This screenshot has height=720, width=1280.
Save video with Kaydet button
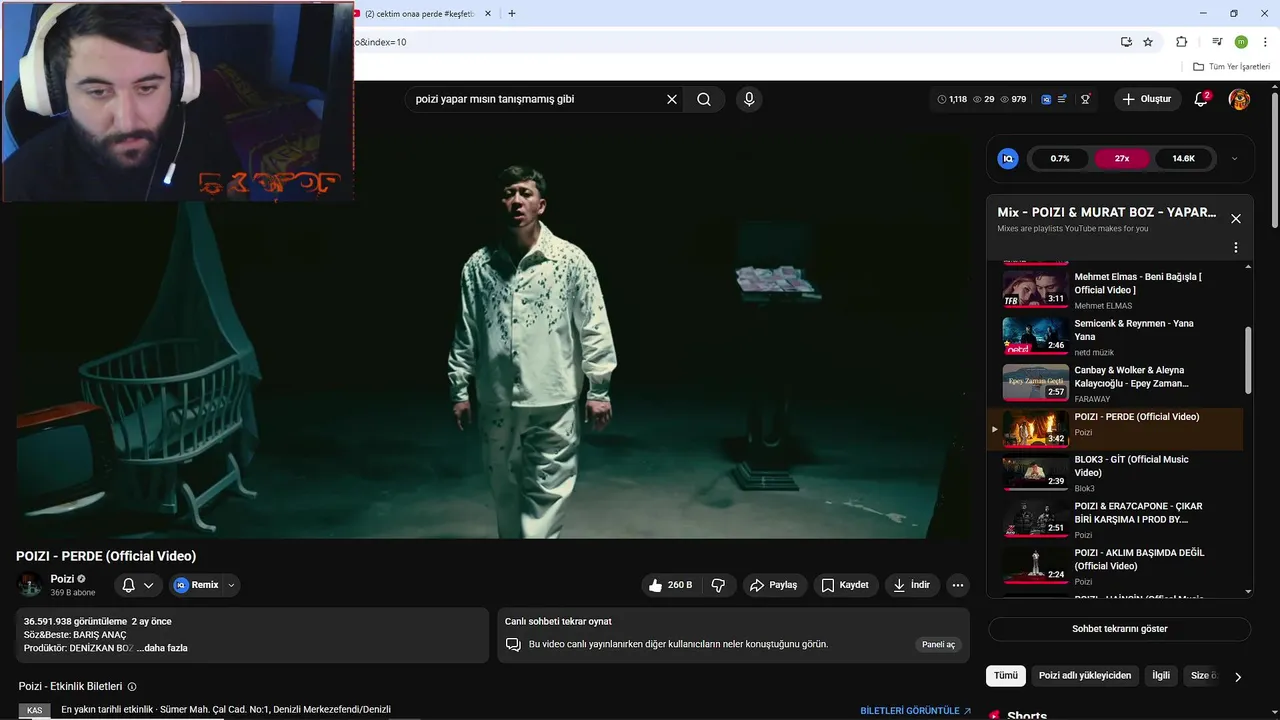pos(845,585)
